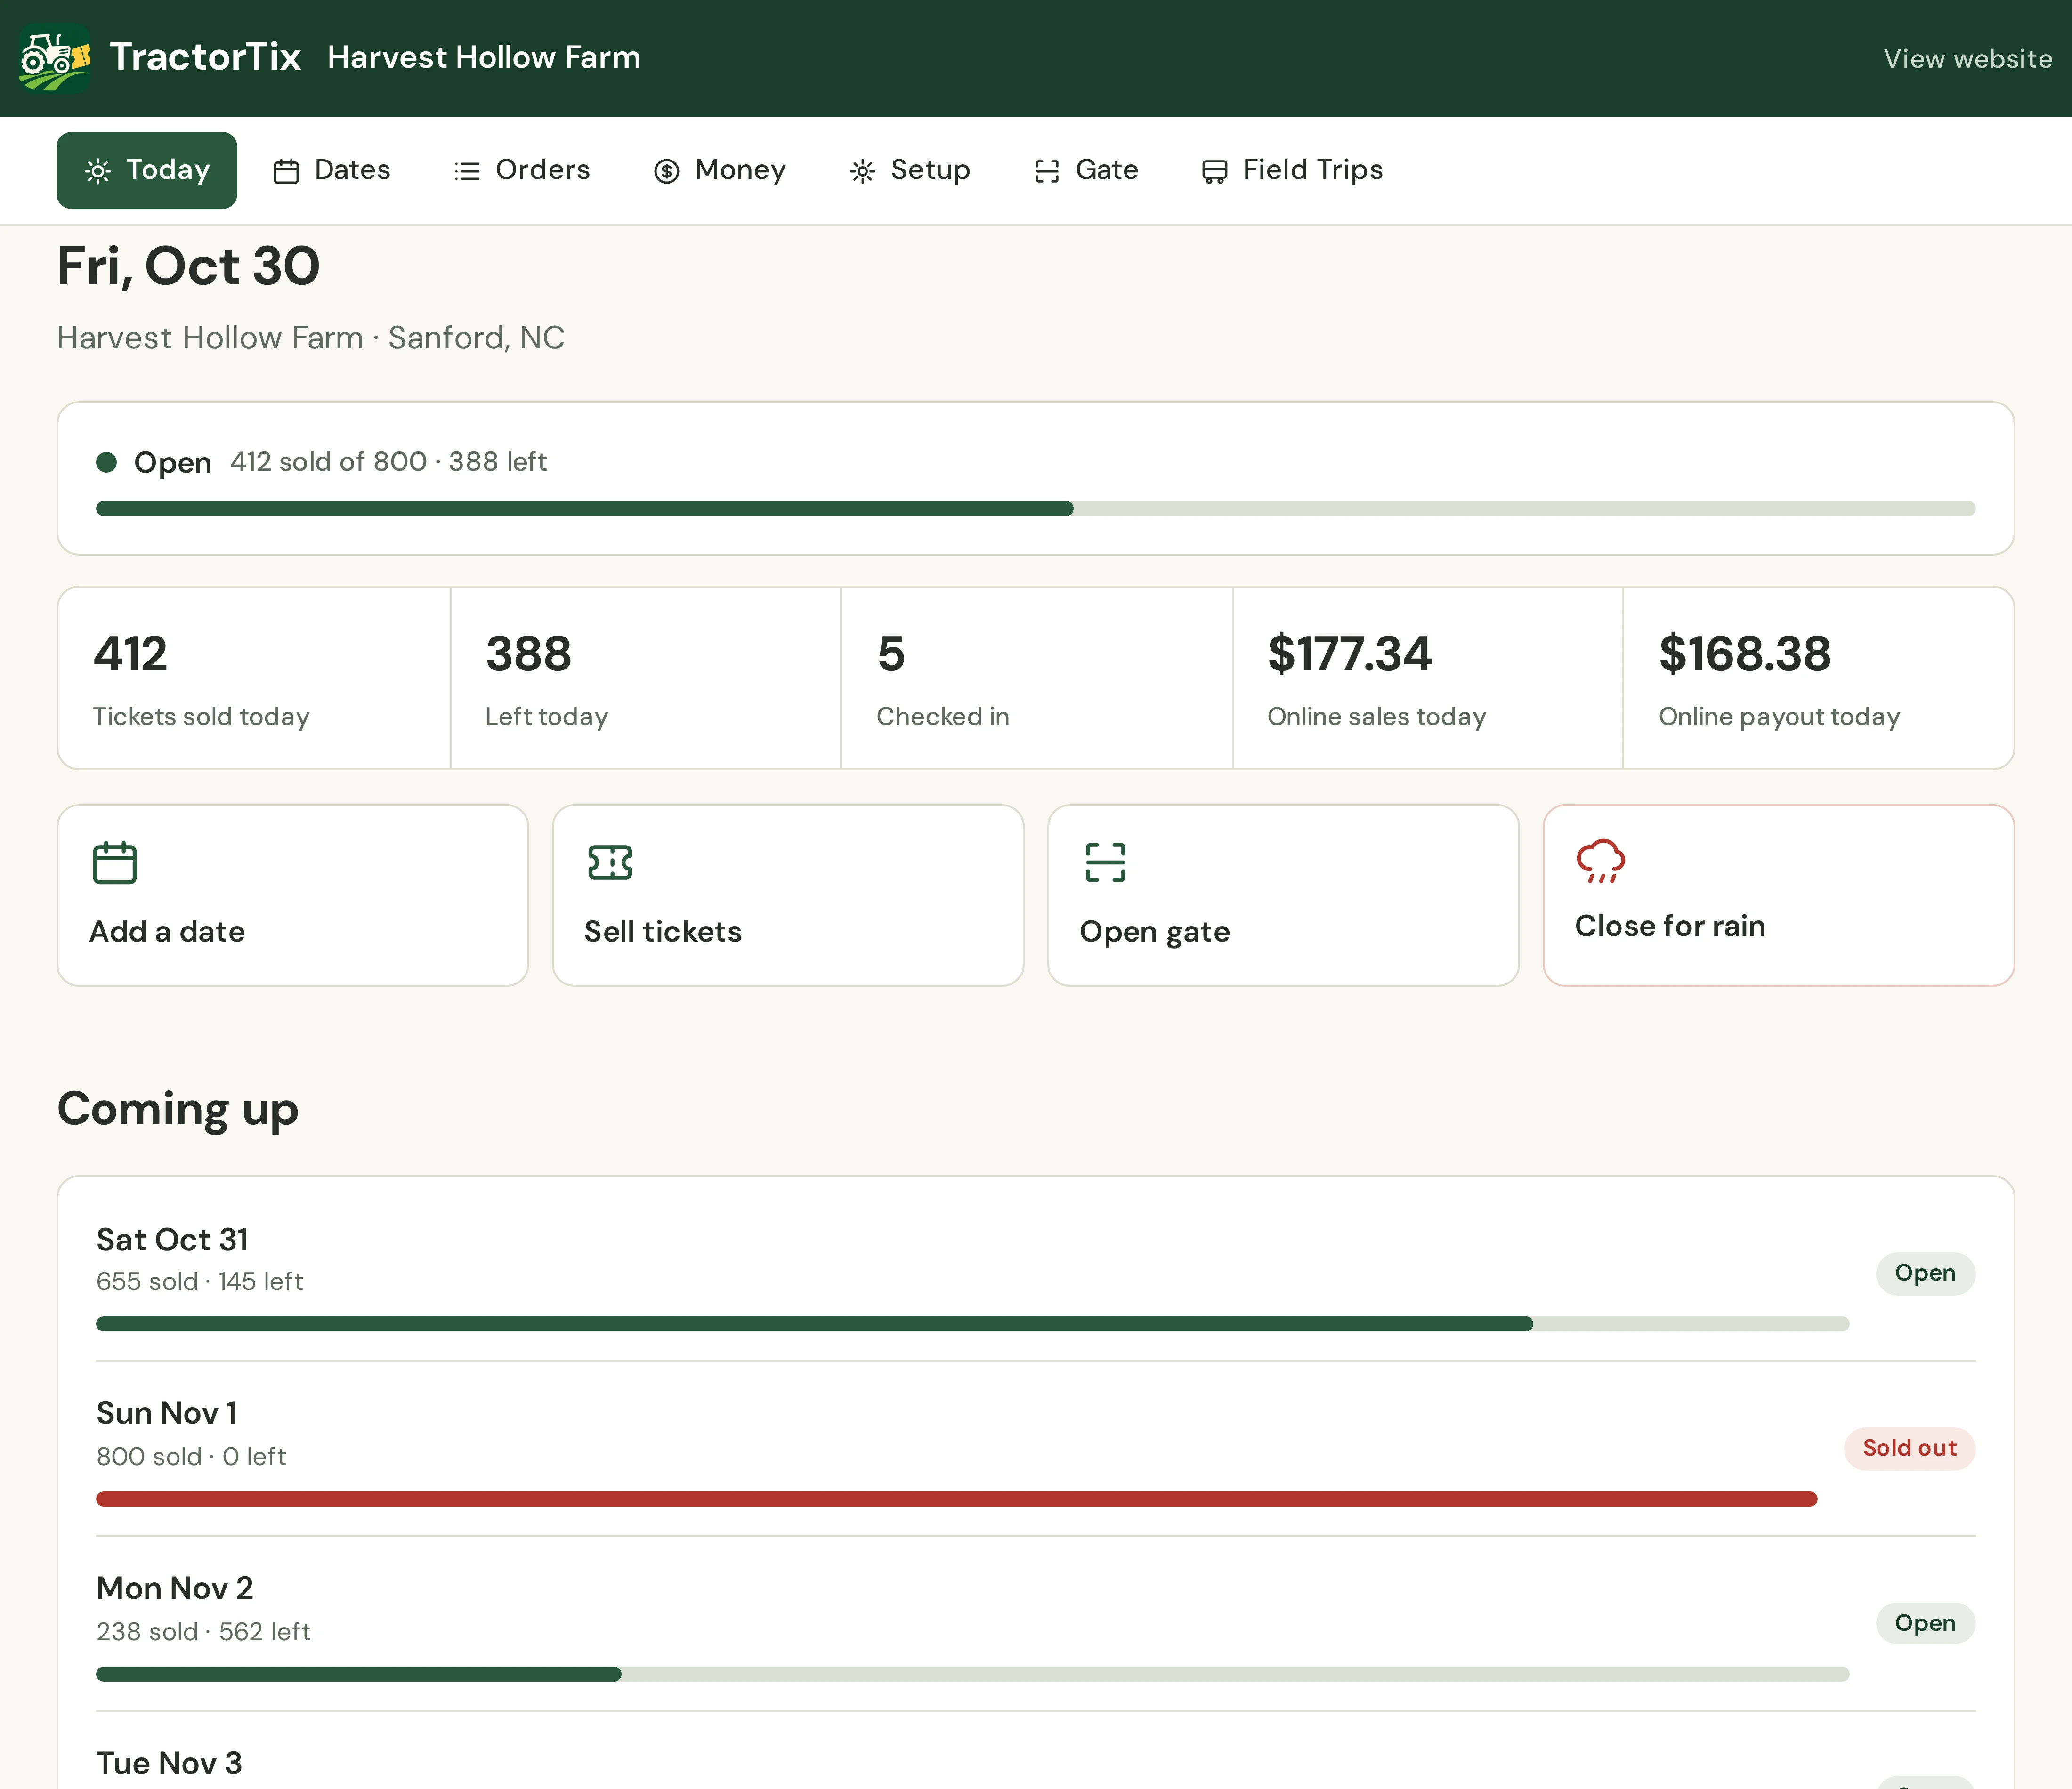The height and width of the screenshot is (1789, 2072).
Task: Click the calendar icon on the Add a date card
Action: tap(115, 863)
